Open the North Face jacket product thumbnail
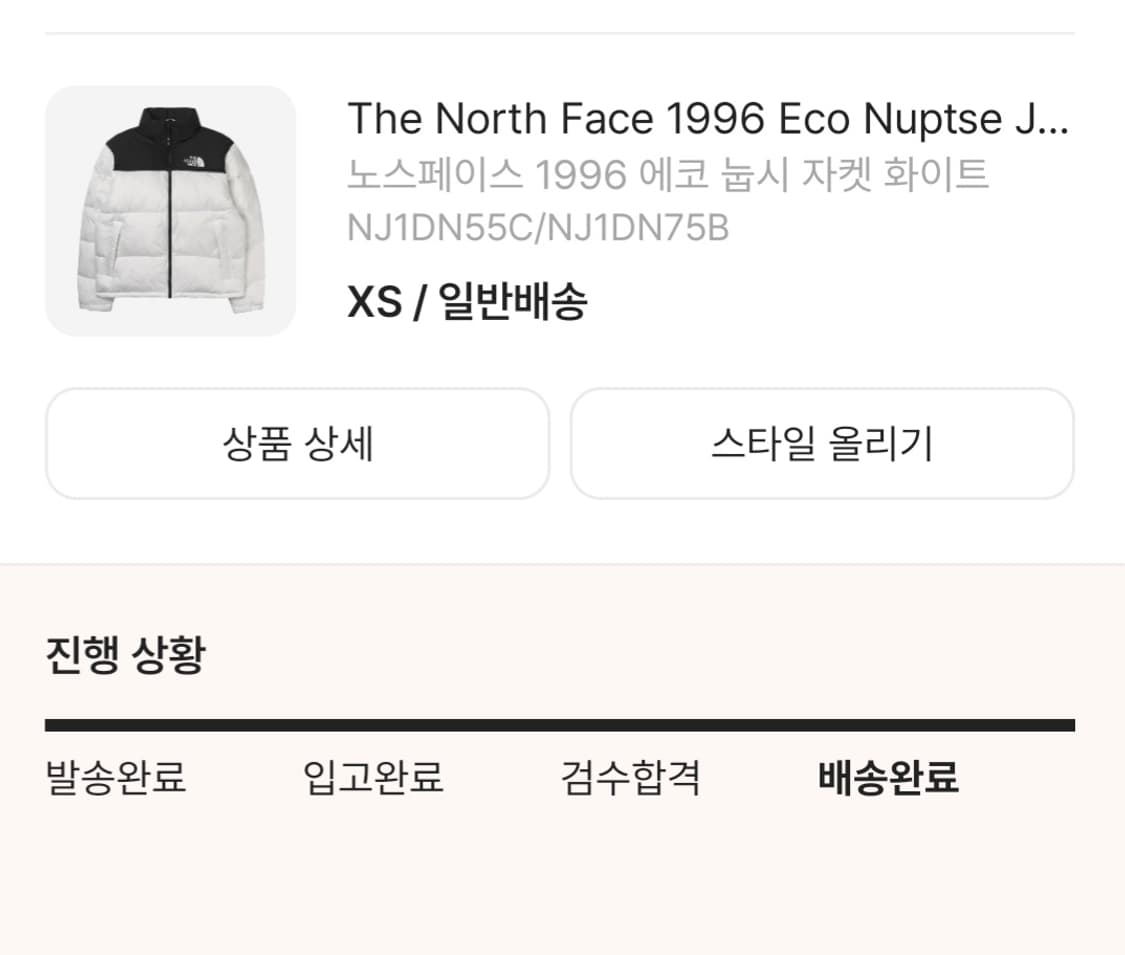Screen dimensions: 1125x955 click(170, 210)
